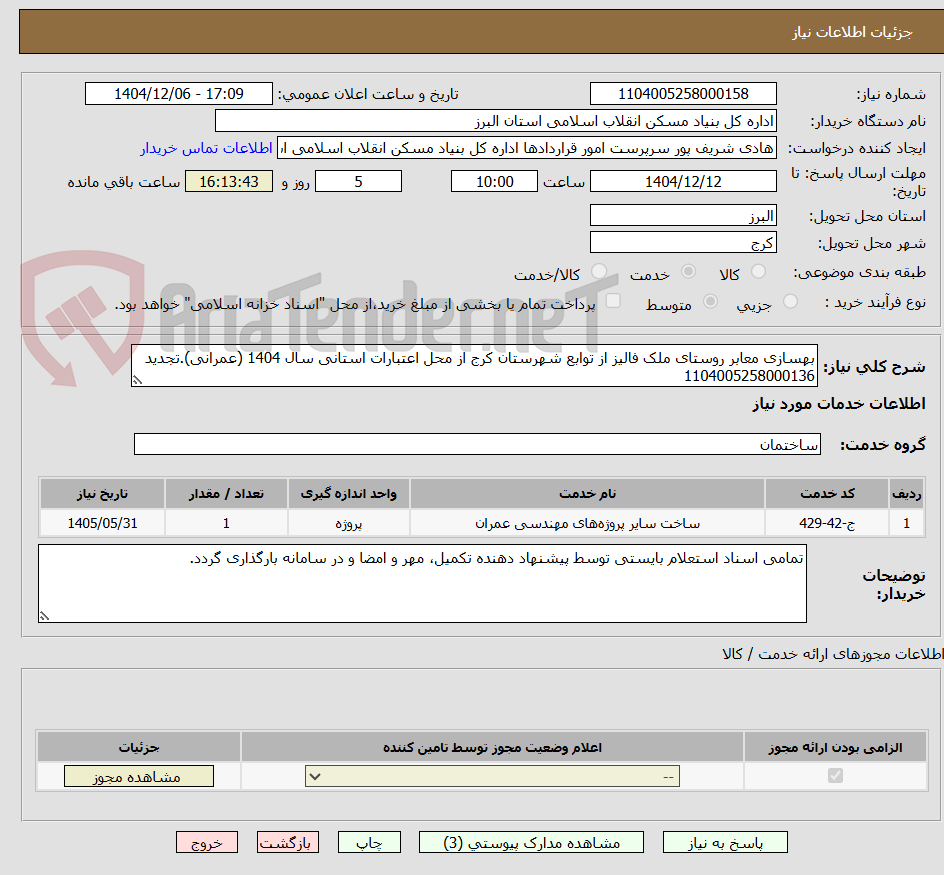The image size is (944, 875).
Task: Click the نام خدمت column header
Action: (x=587, y=494)
